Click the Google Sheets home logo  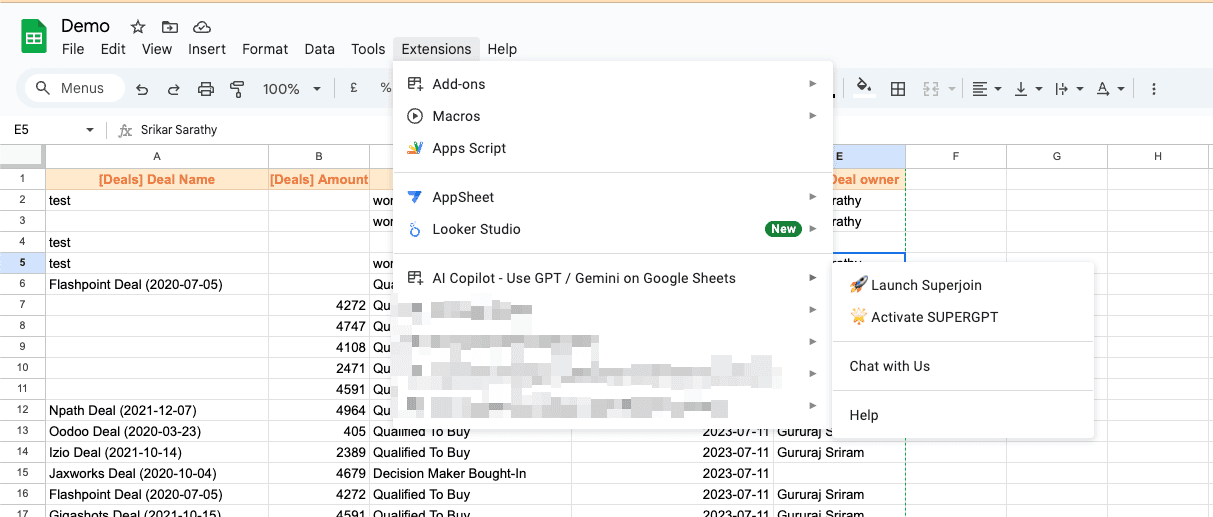34,37
